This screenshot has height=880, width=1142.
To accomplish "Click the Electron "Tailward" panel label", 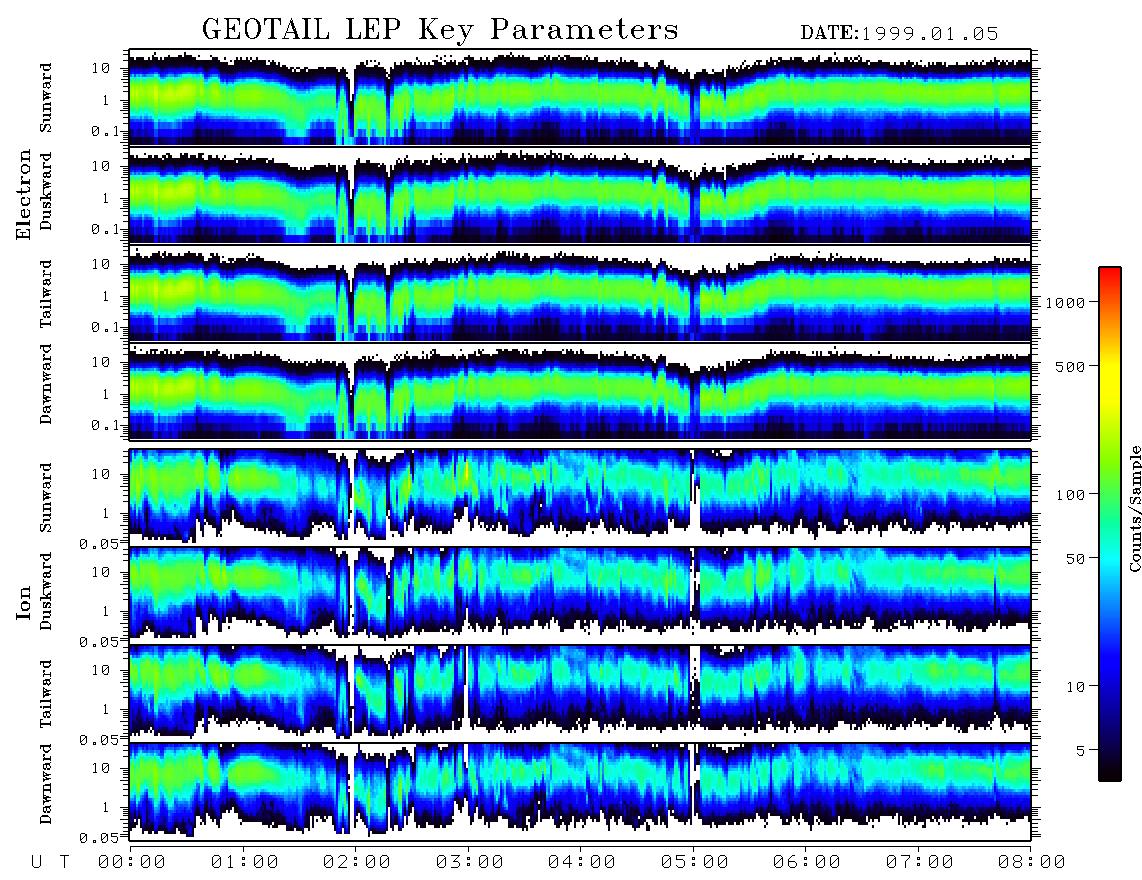I will 46,294.
